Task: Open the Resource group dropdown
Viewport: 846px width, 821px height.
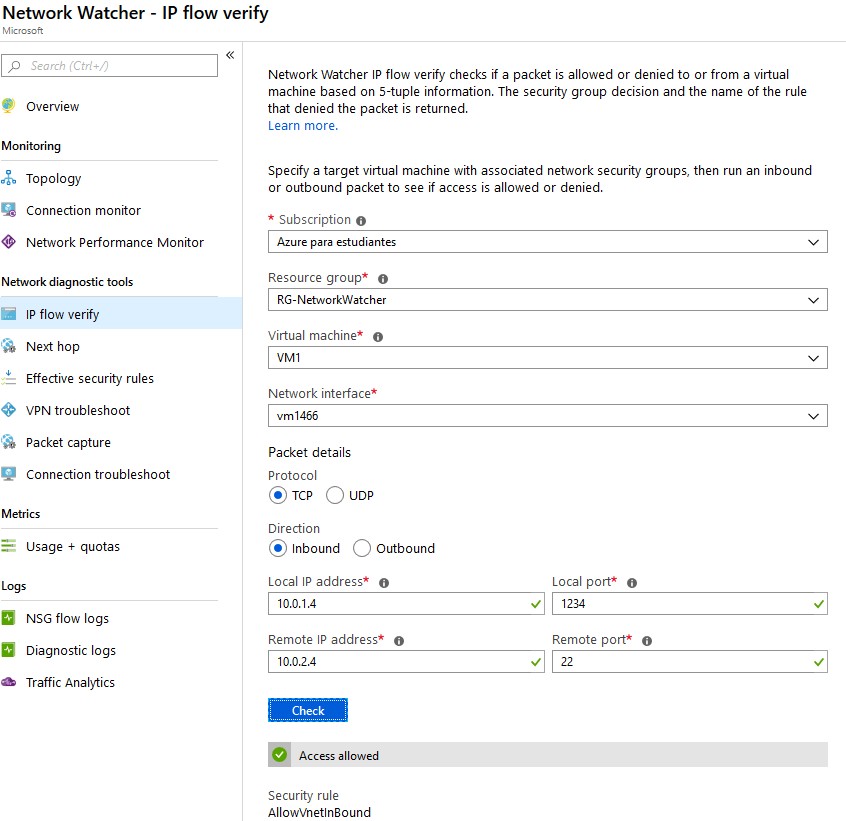Action: [x=548, y=299]
